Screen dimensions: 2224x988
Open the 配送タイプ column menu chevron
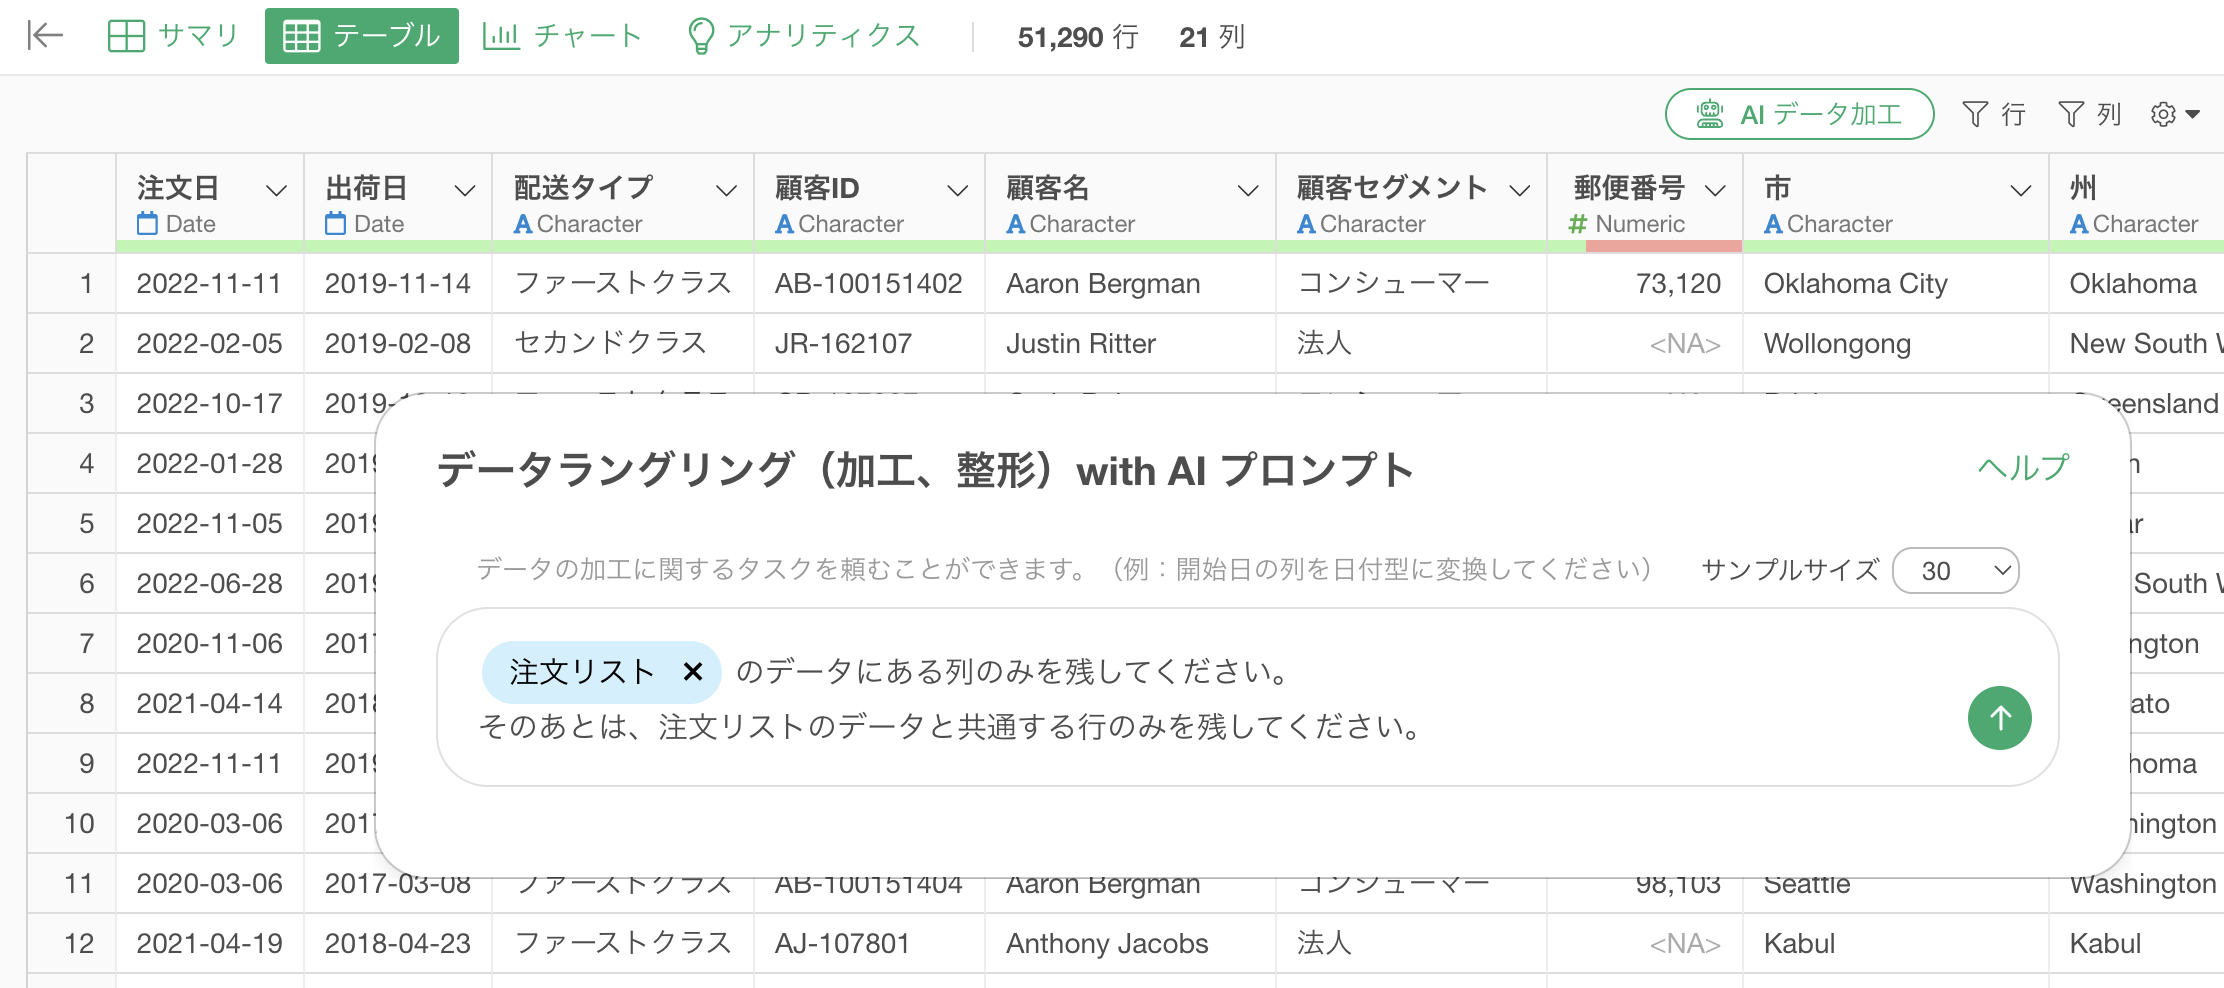click(726, 190)
